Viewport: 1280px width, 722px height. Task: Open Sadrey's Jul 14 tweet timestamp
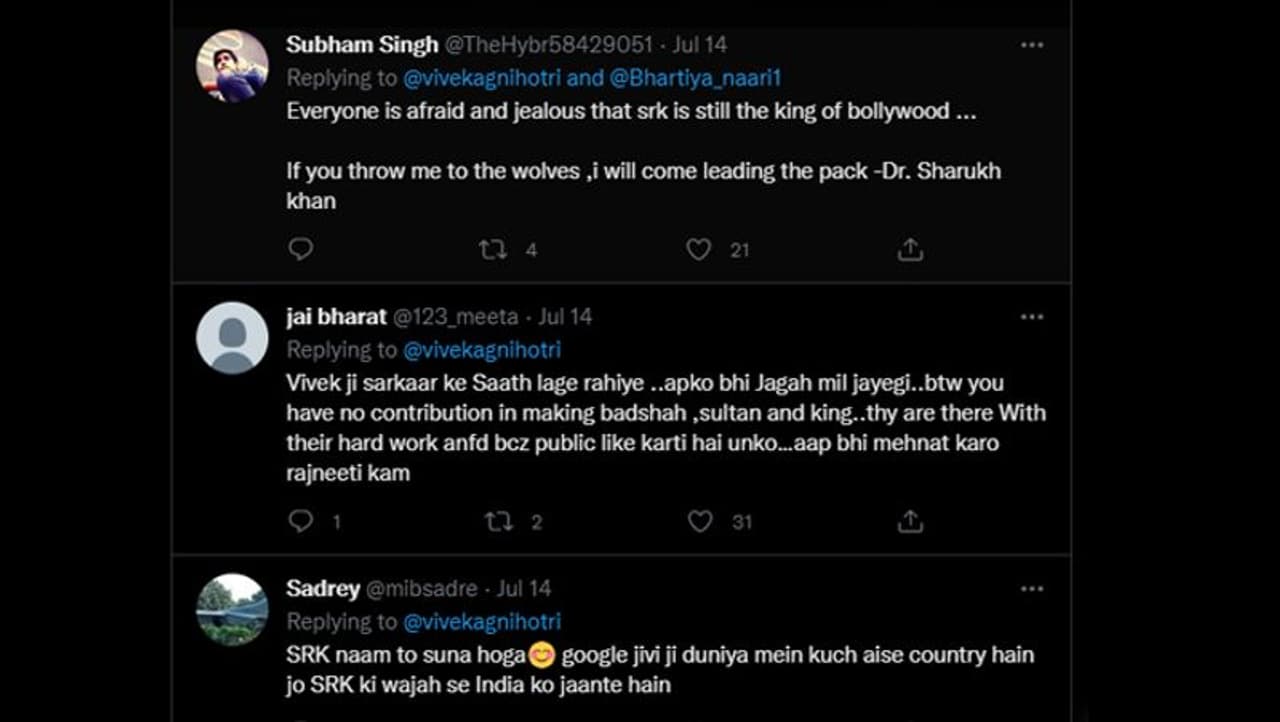523,589
